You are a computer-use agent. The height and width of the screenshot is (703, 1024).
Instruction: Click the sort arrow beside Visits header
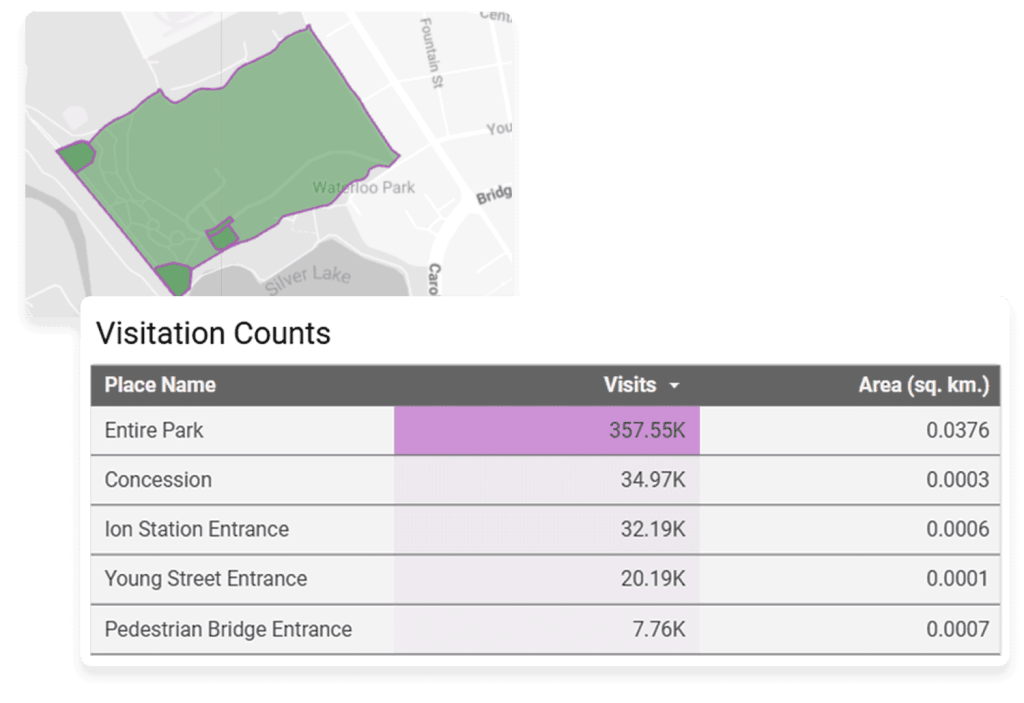(x=674, y=386)
